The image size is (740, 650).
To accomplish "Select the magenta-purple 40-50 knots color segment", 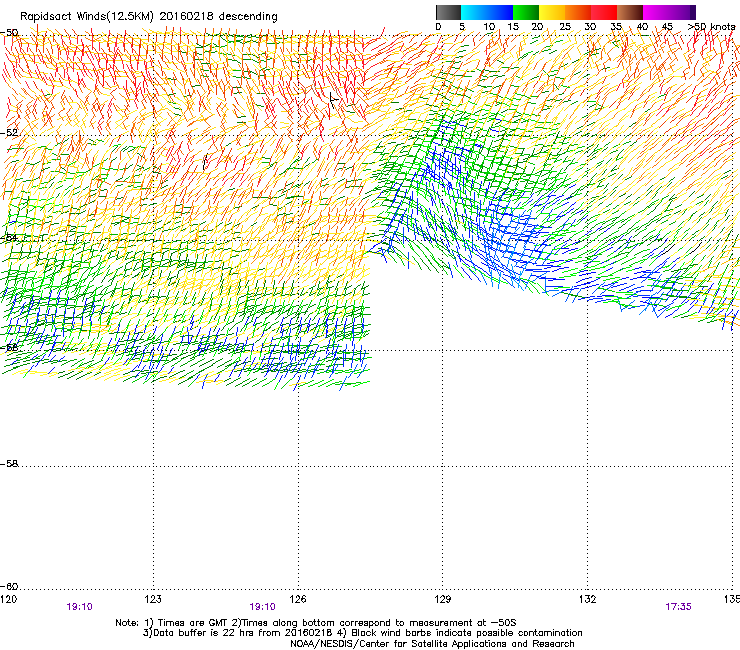I will [669, 12].
